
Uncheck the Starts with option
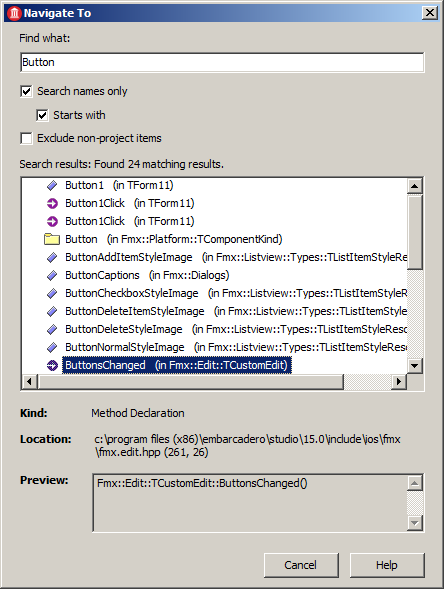pyautogui.click(x=42, y=115)
